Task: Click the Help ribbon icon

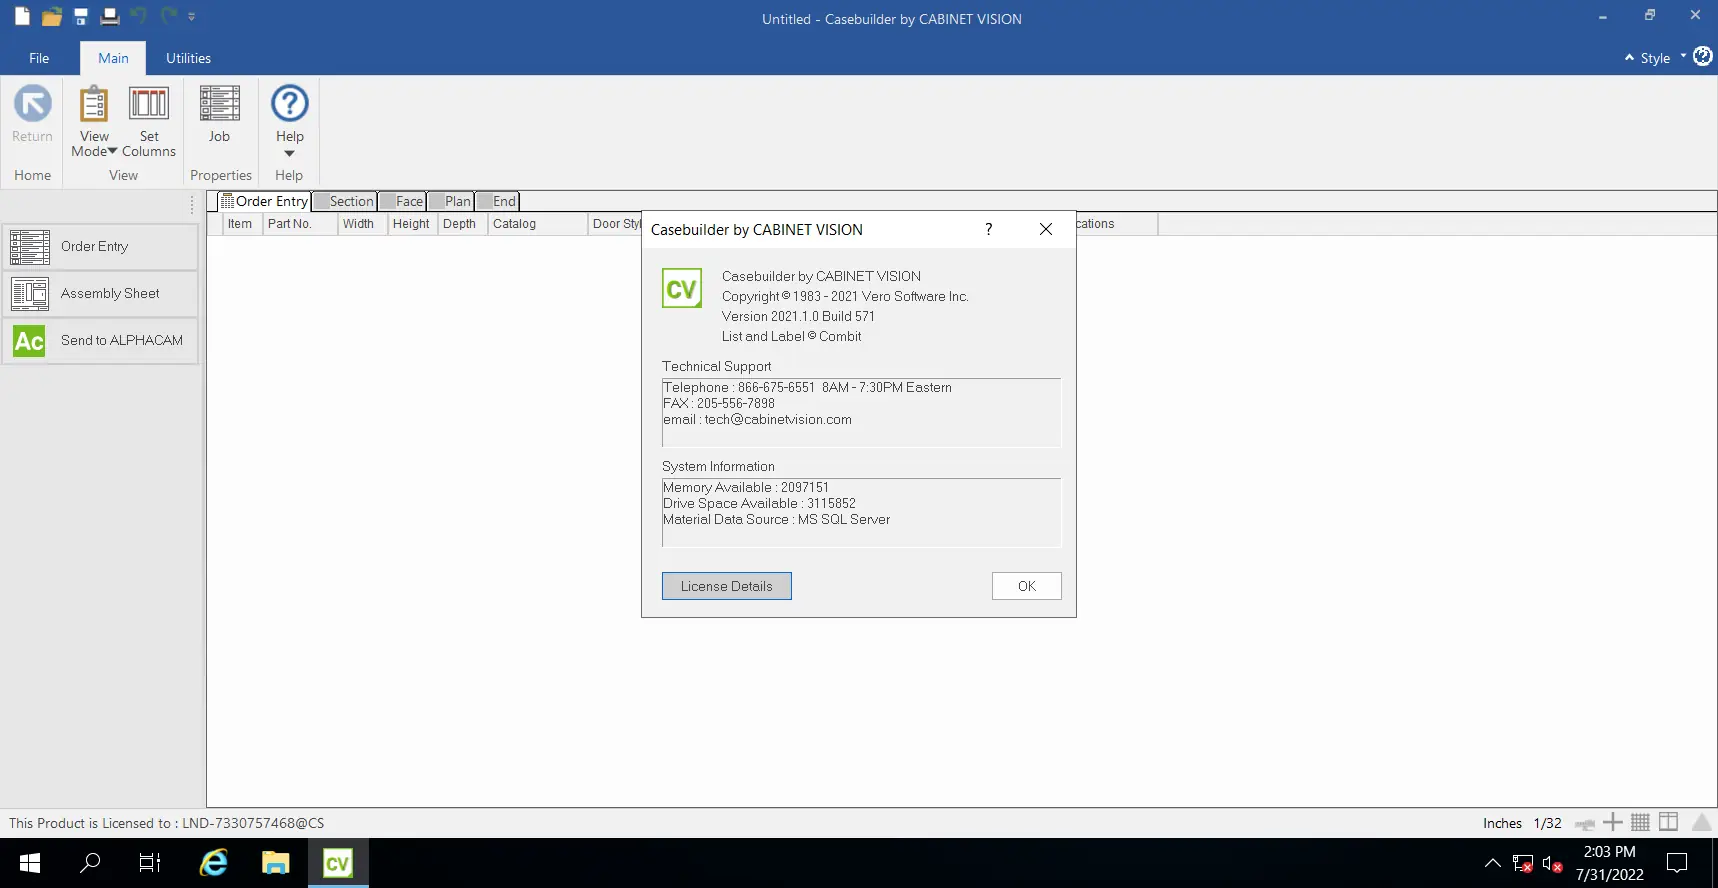Action: point(290,104)
